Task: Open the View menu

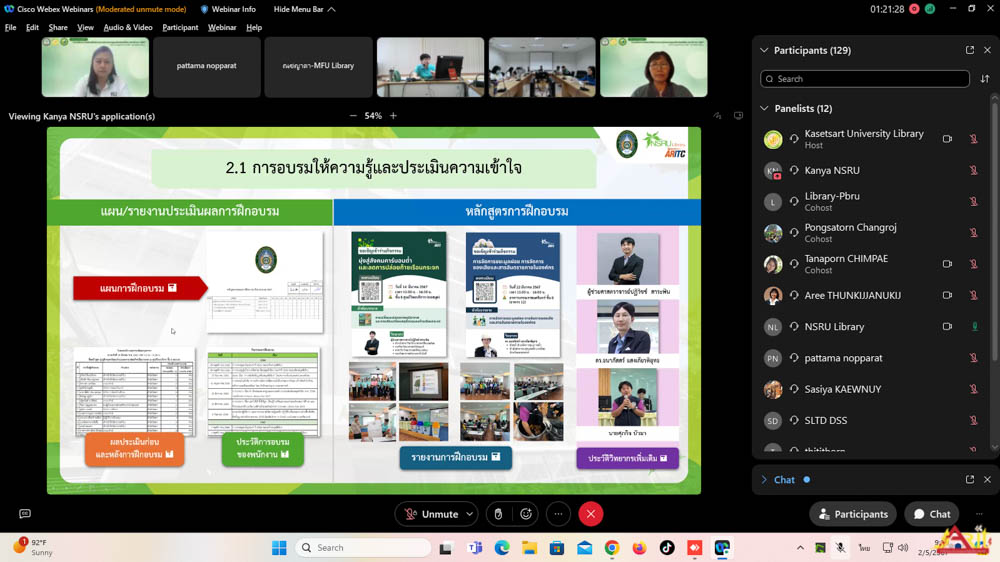Action: 85,27
